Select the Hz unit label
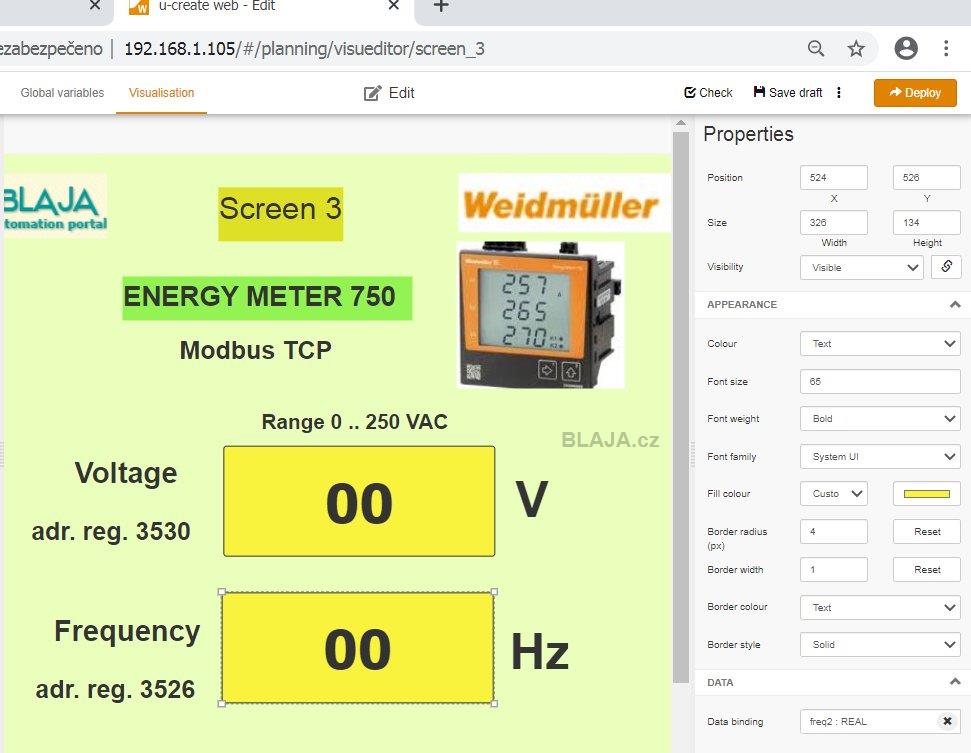 [540, 652]
